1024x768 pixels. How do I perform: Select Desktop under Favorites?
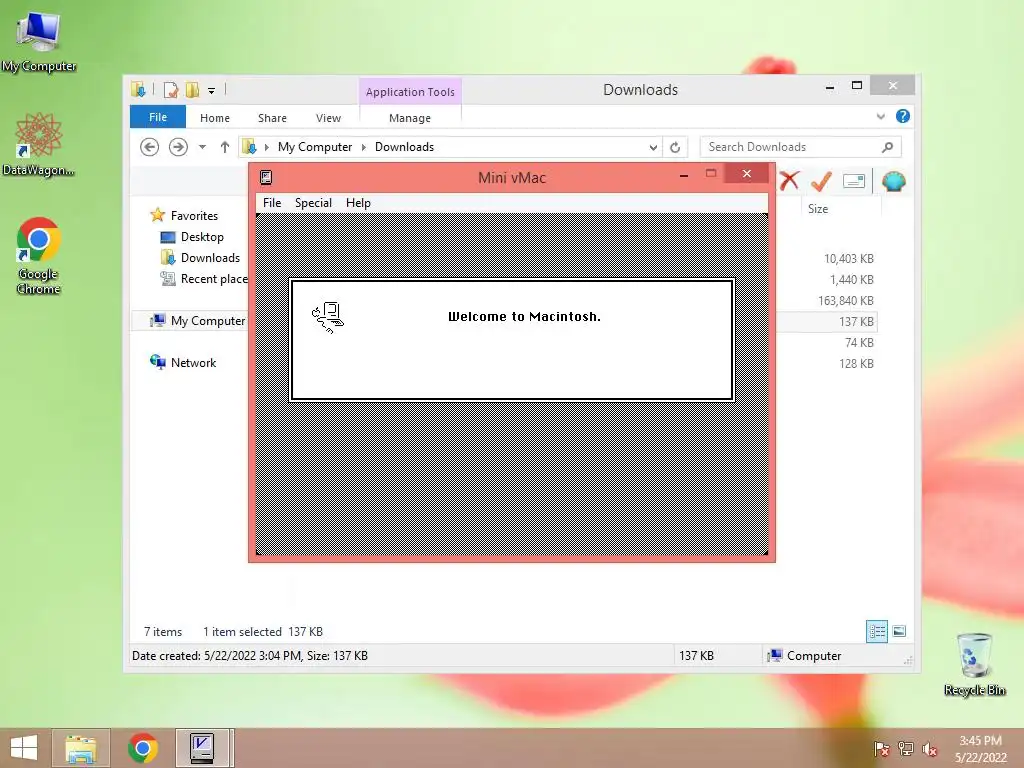(x=202, y=237)
